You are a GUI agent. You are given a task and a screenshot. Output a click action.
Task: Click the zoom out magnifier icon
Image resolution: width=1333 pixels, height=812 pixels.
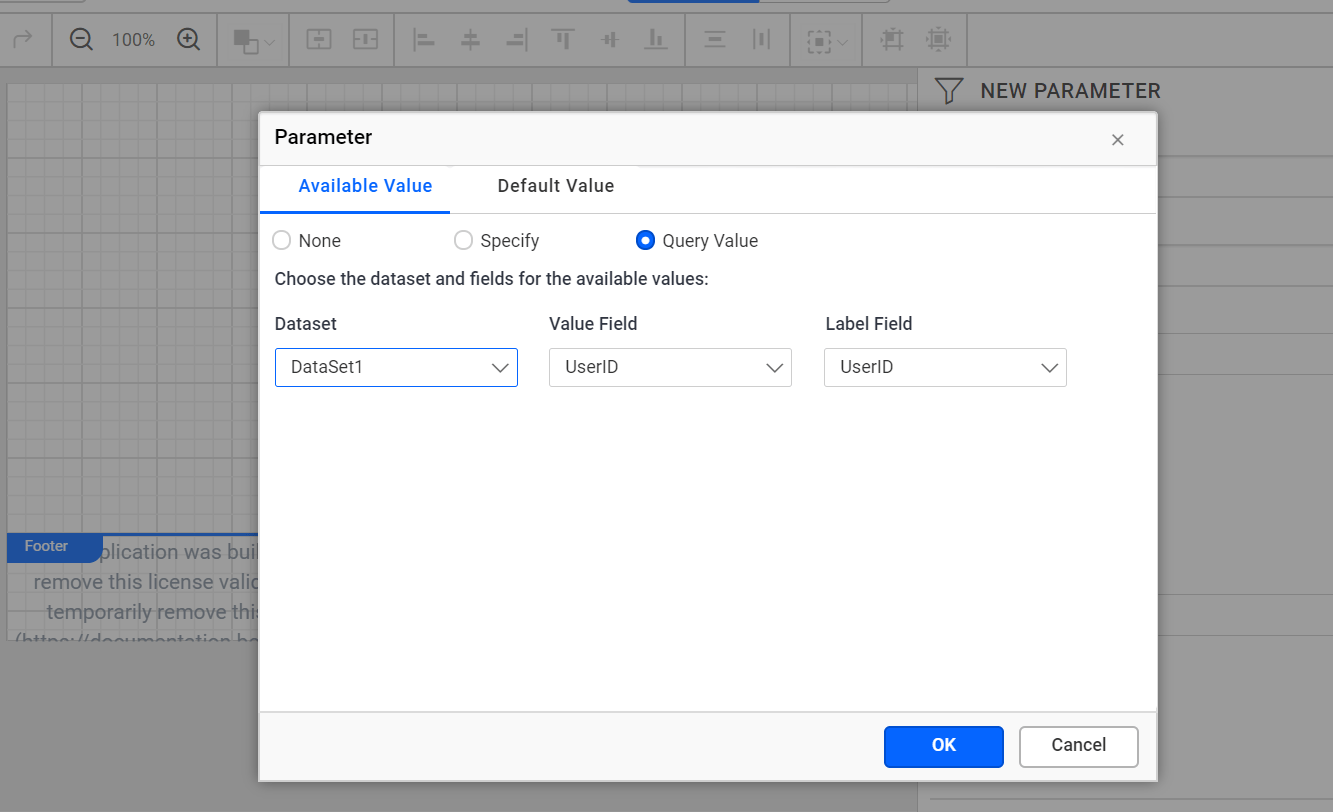pos(81,40)
